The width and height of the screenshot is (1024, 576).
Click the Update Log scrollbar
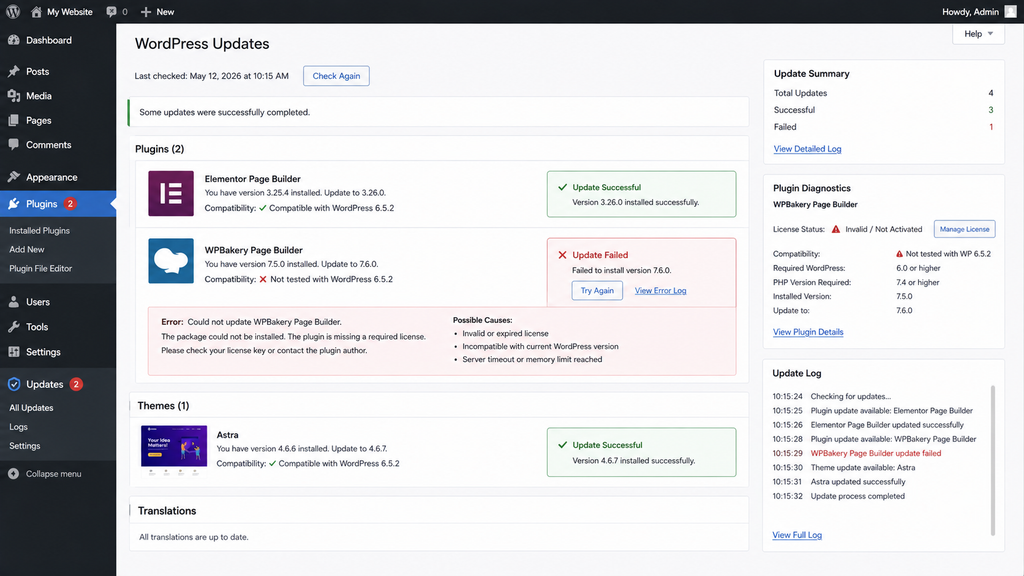tap(993, 460)
